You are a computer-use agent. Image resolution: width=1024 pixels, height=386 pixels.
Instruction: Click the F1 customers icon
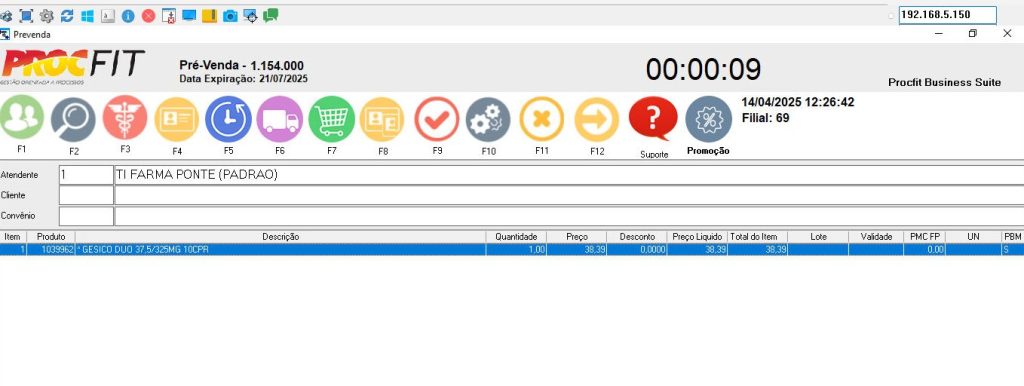pos(21,118)
